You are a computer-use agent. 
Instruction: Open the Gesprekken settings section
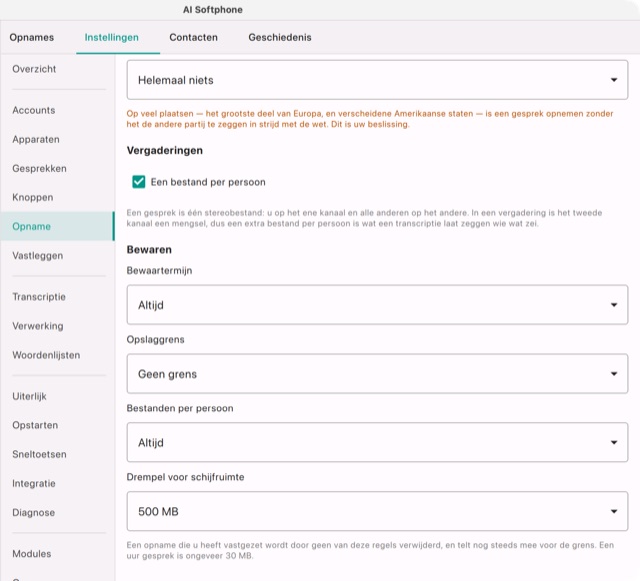pos(39,169)
